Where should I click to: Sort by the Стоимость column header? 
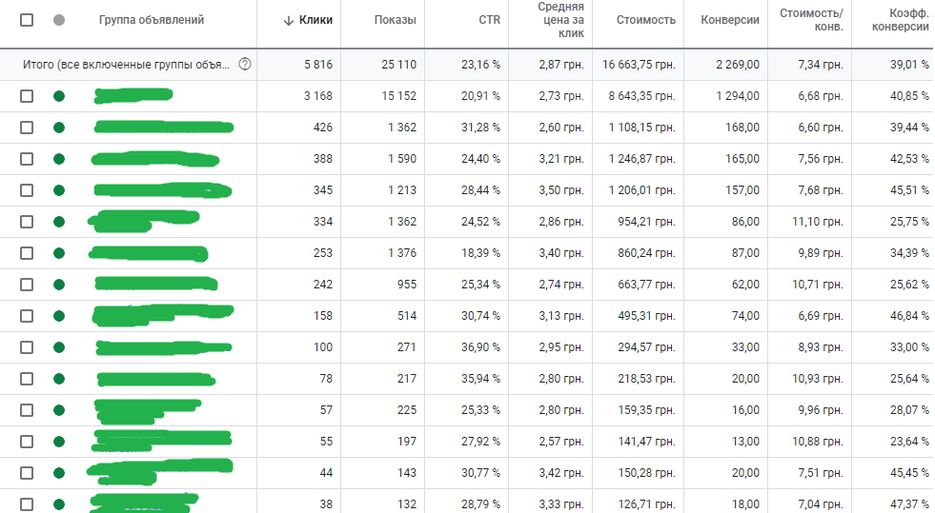tap(645, 20)
